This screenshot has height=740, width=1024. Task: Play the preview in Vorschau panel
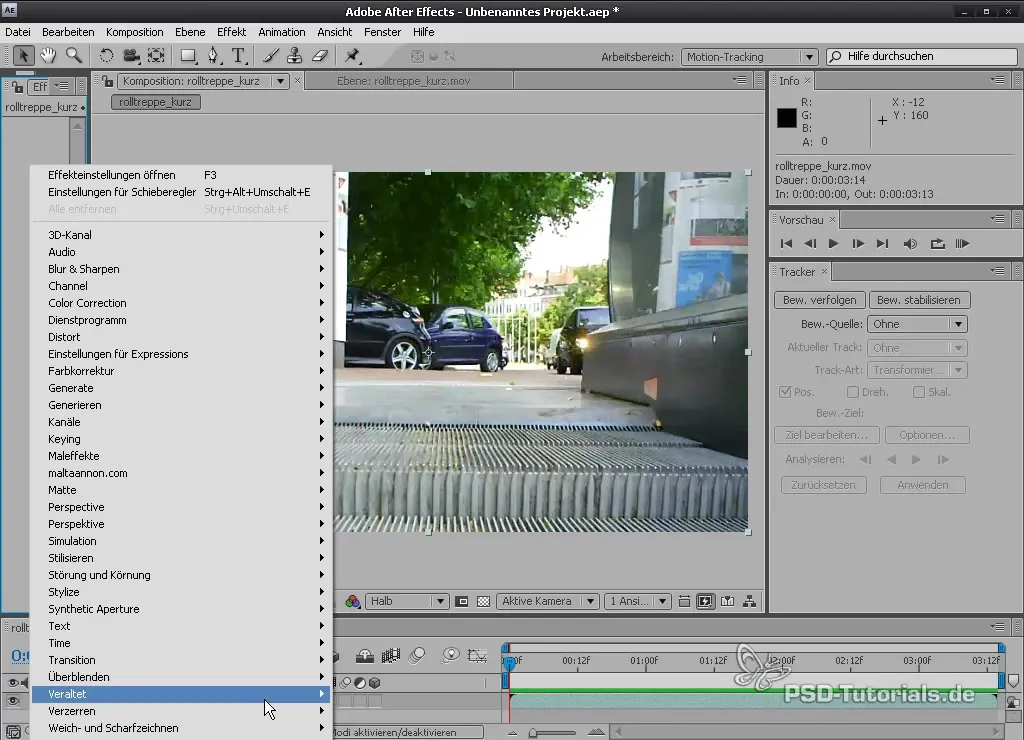point(833,244)
